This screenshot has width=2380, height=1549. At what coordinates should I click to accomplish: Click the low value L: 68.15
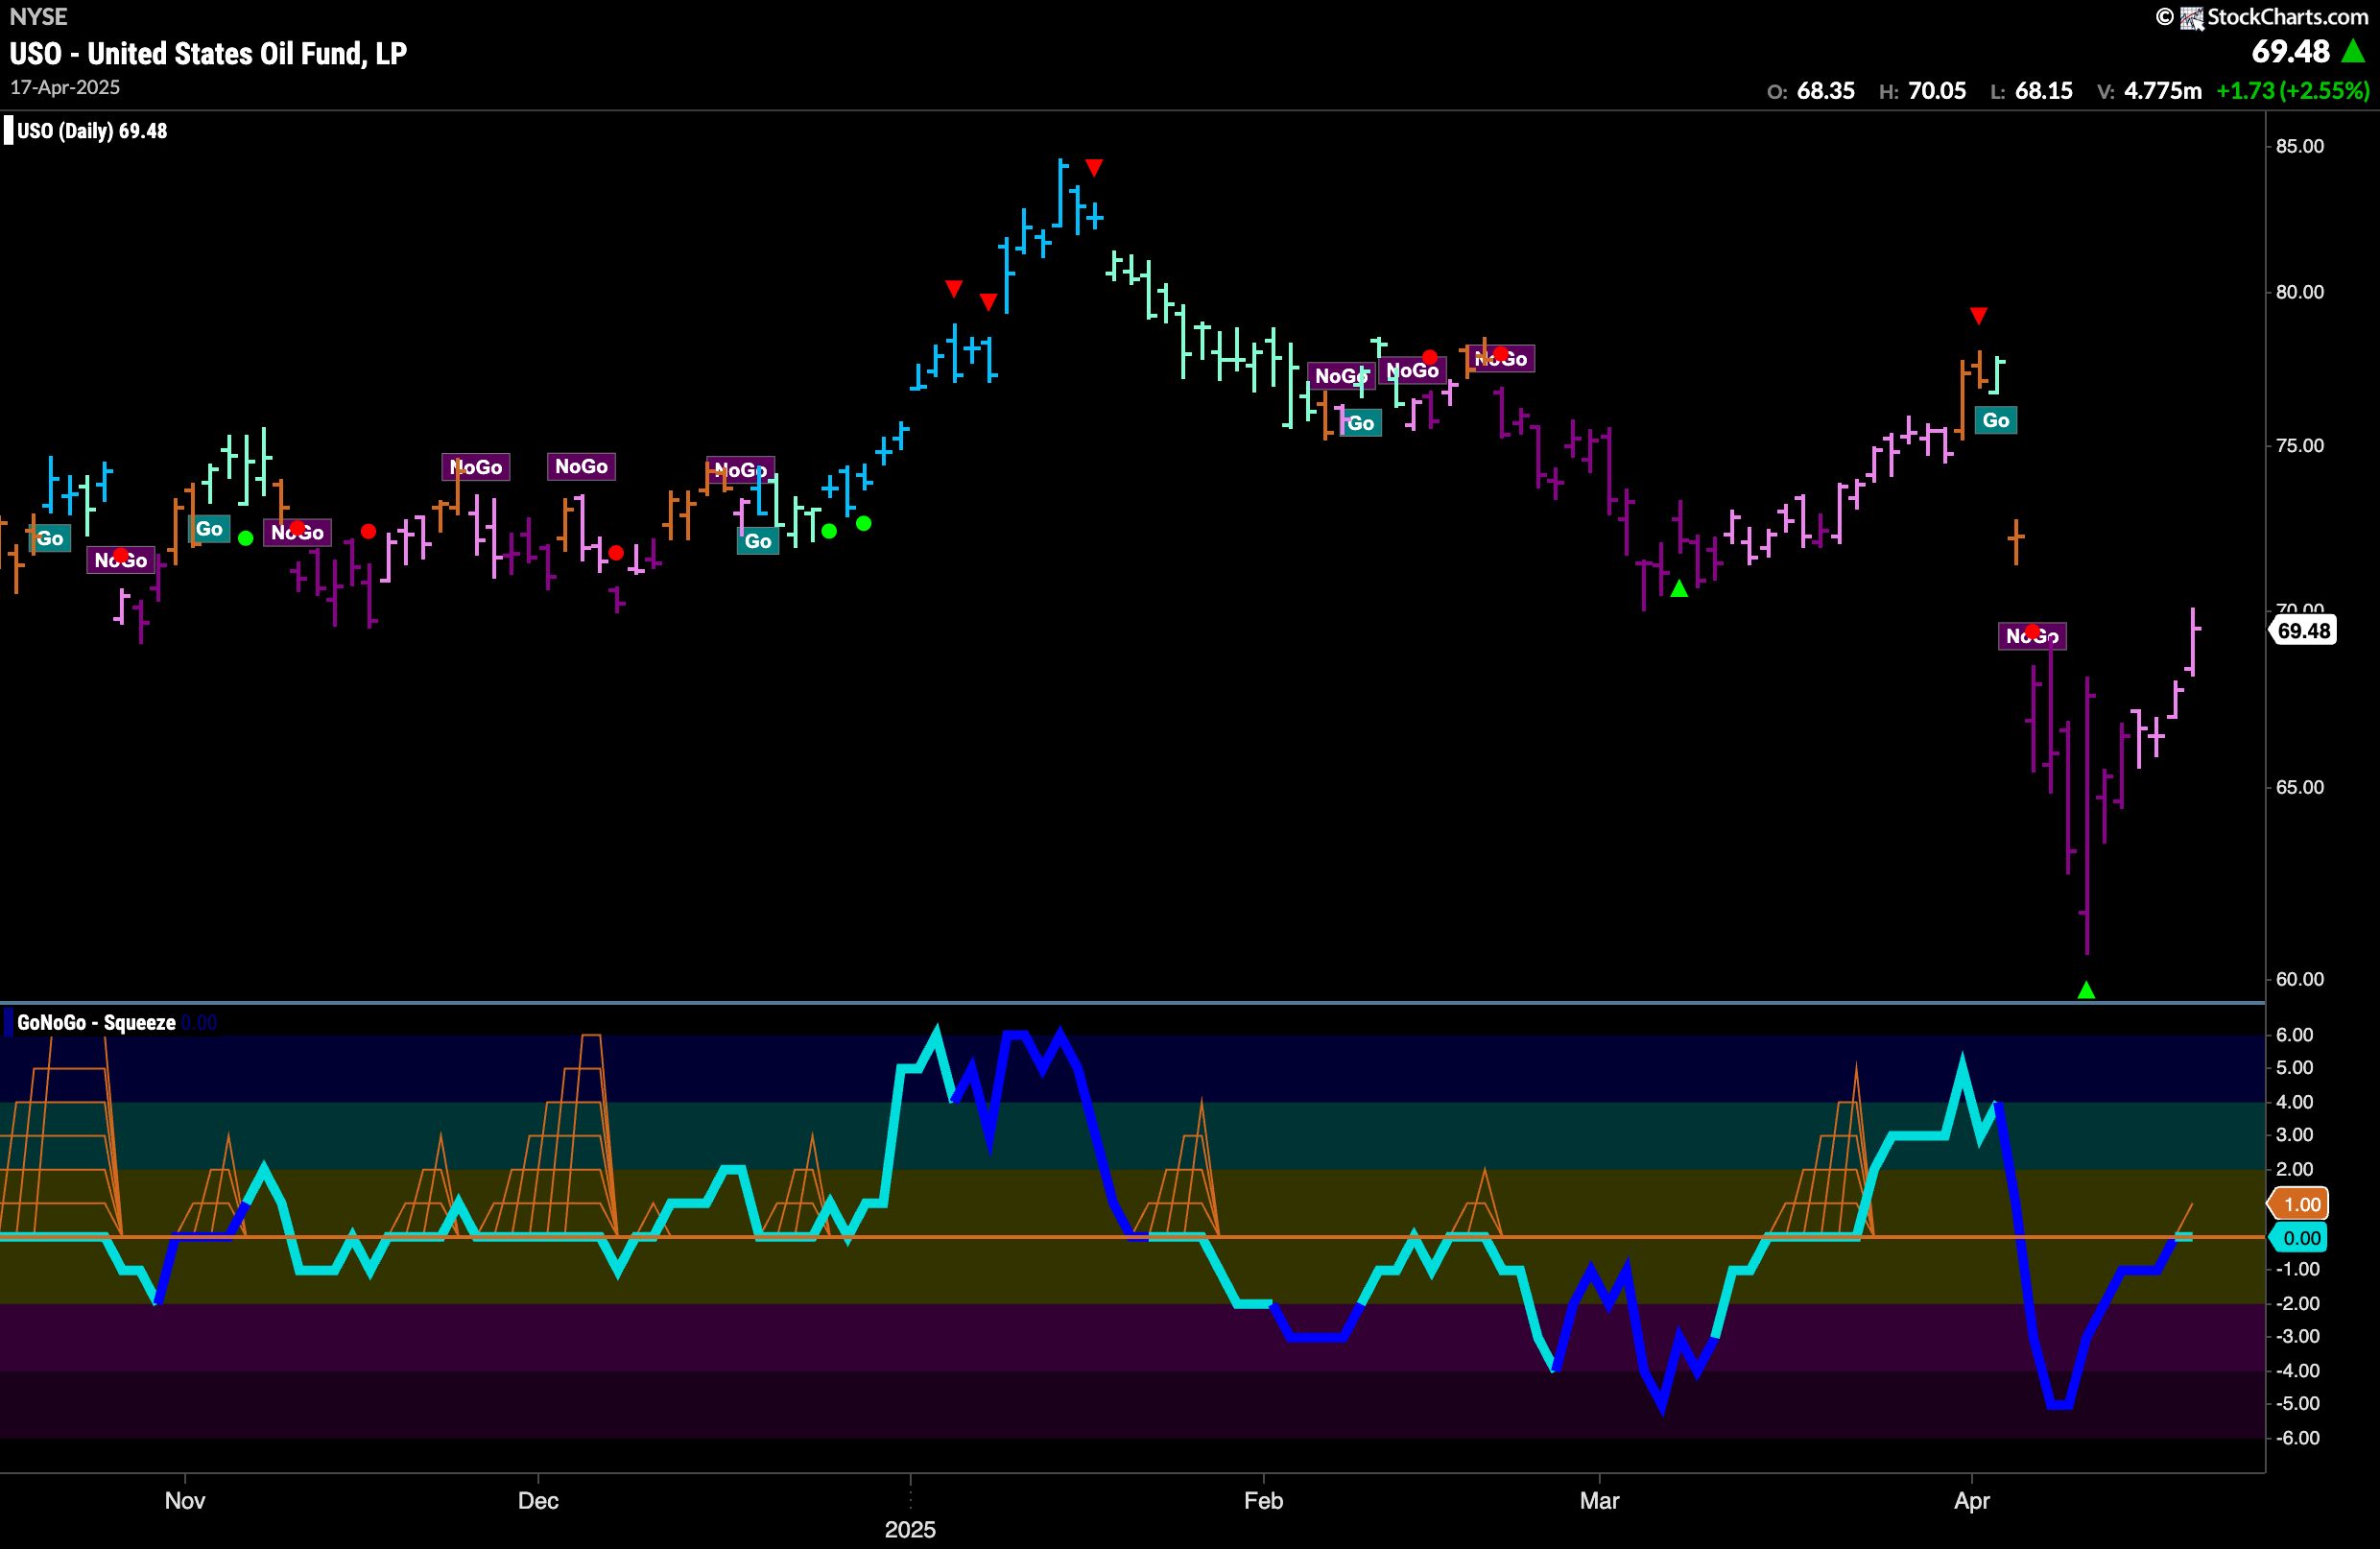[x=2031, y=91]
